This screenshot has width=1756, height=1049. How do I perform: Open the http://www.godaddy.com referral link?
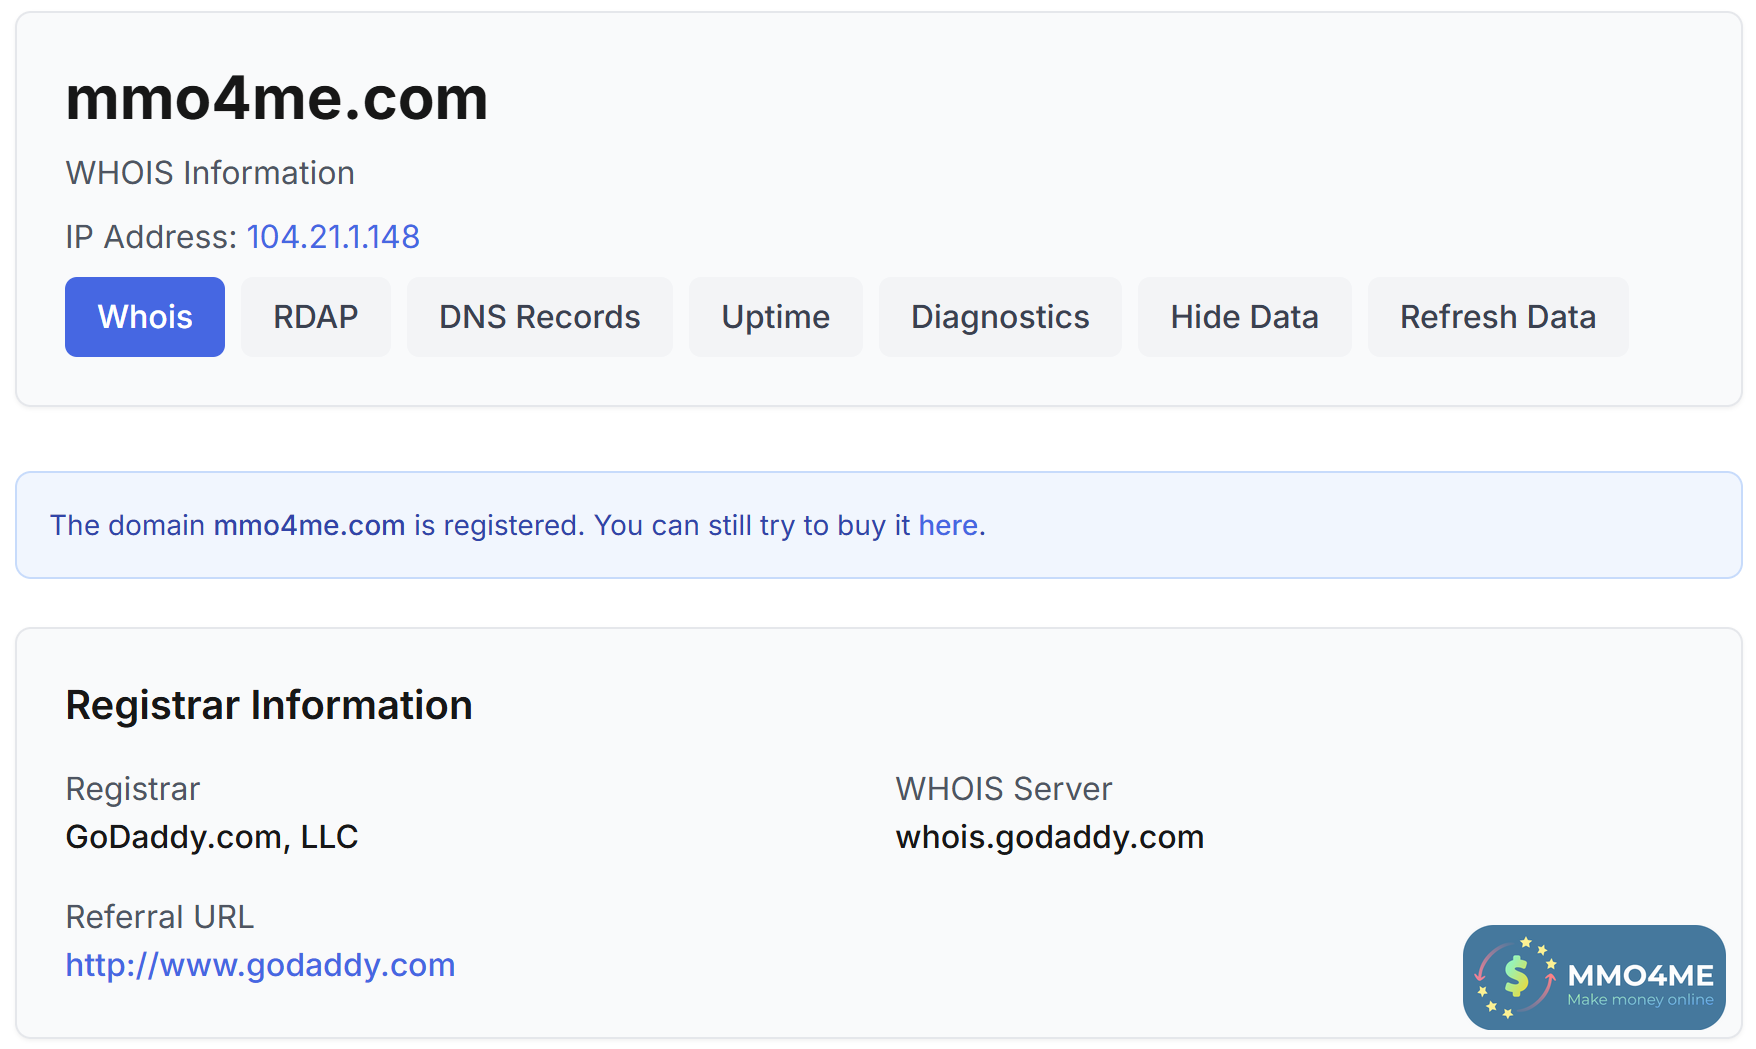pyautogui.click(x=260, y=965)
